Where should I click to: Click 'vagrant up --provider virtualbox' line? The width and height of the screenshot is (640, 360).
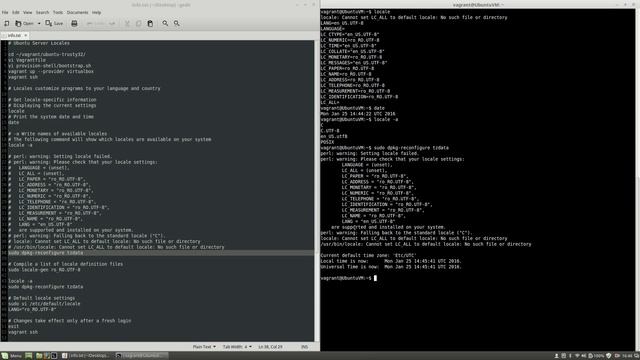coord(51,71)
